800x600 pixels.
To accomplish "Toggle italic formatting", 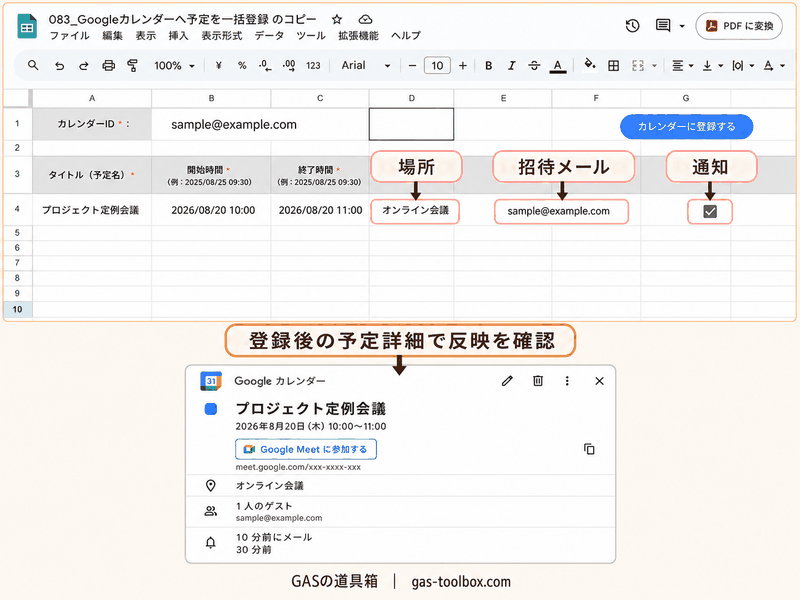I will coord(511,65).
